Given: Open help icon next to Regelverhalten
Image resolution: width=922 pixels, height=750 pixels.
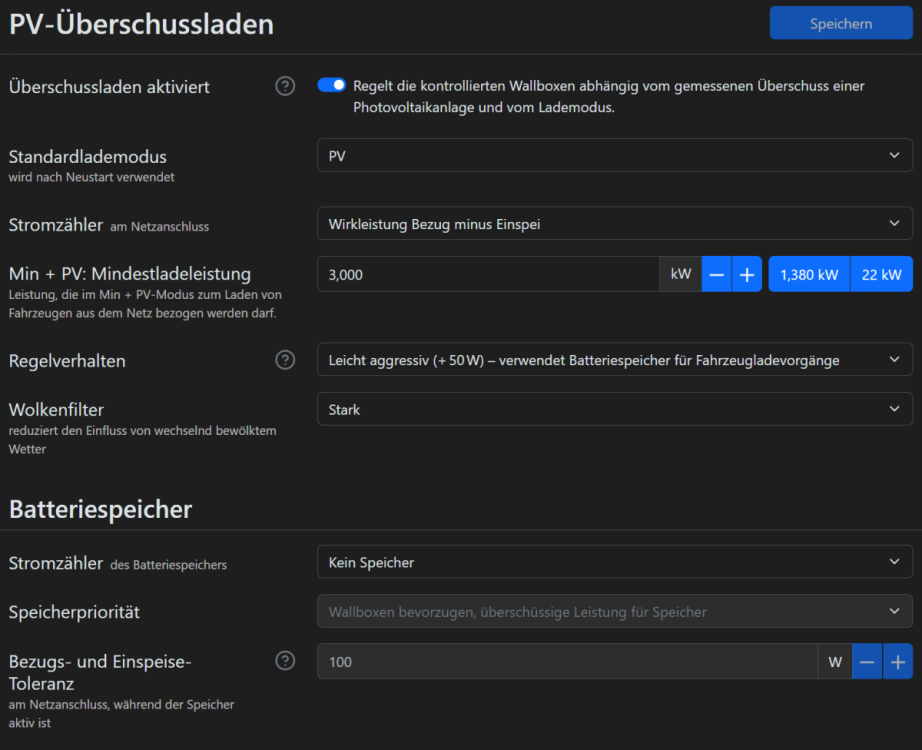Looking at the screenshot, I should (x=285, y=360).
